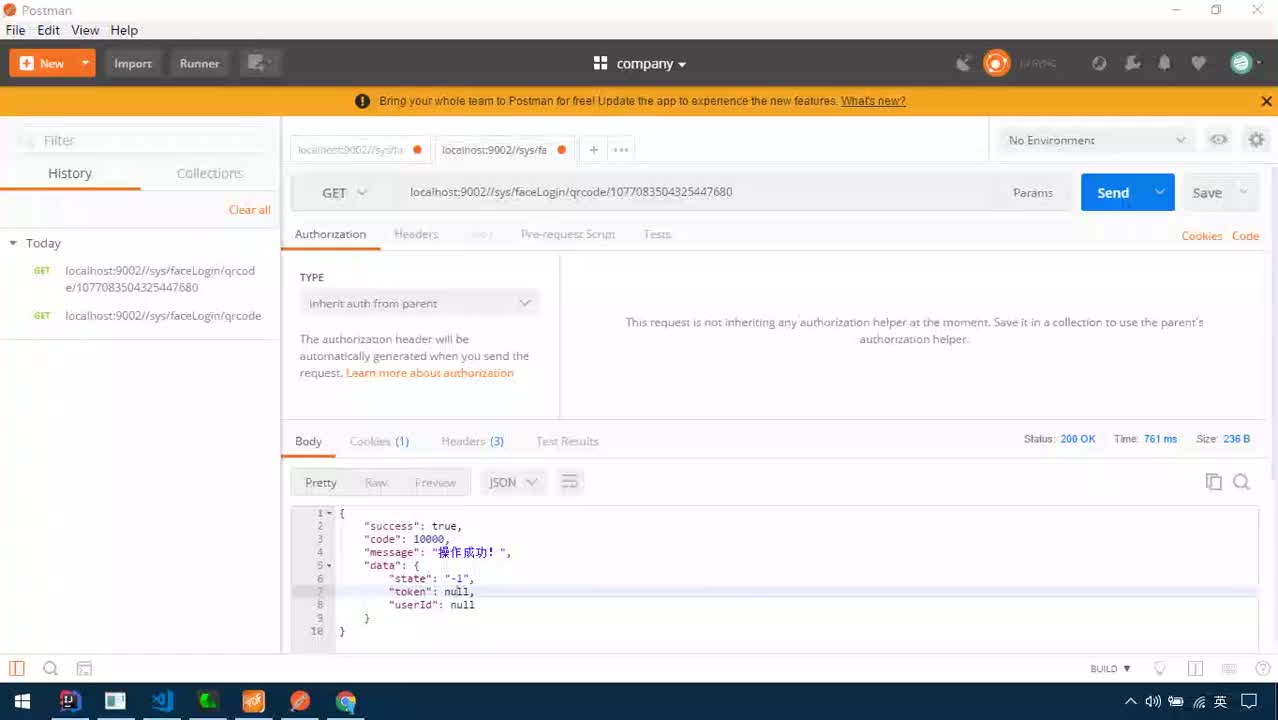Collapse the Today history group
Image resolution: width=1278 pixels, height=720 pixels.
click(x=14, y=243)
